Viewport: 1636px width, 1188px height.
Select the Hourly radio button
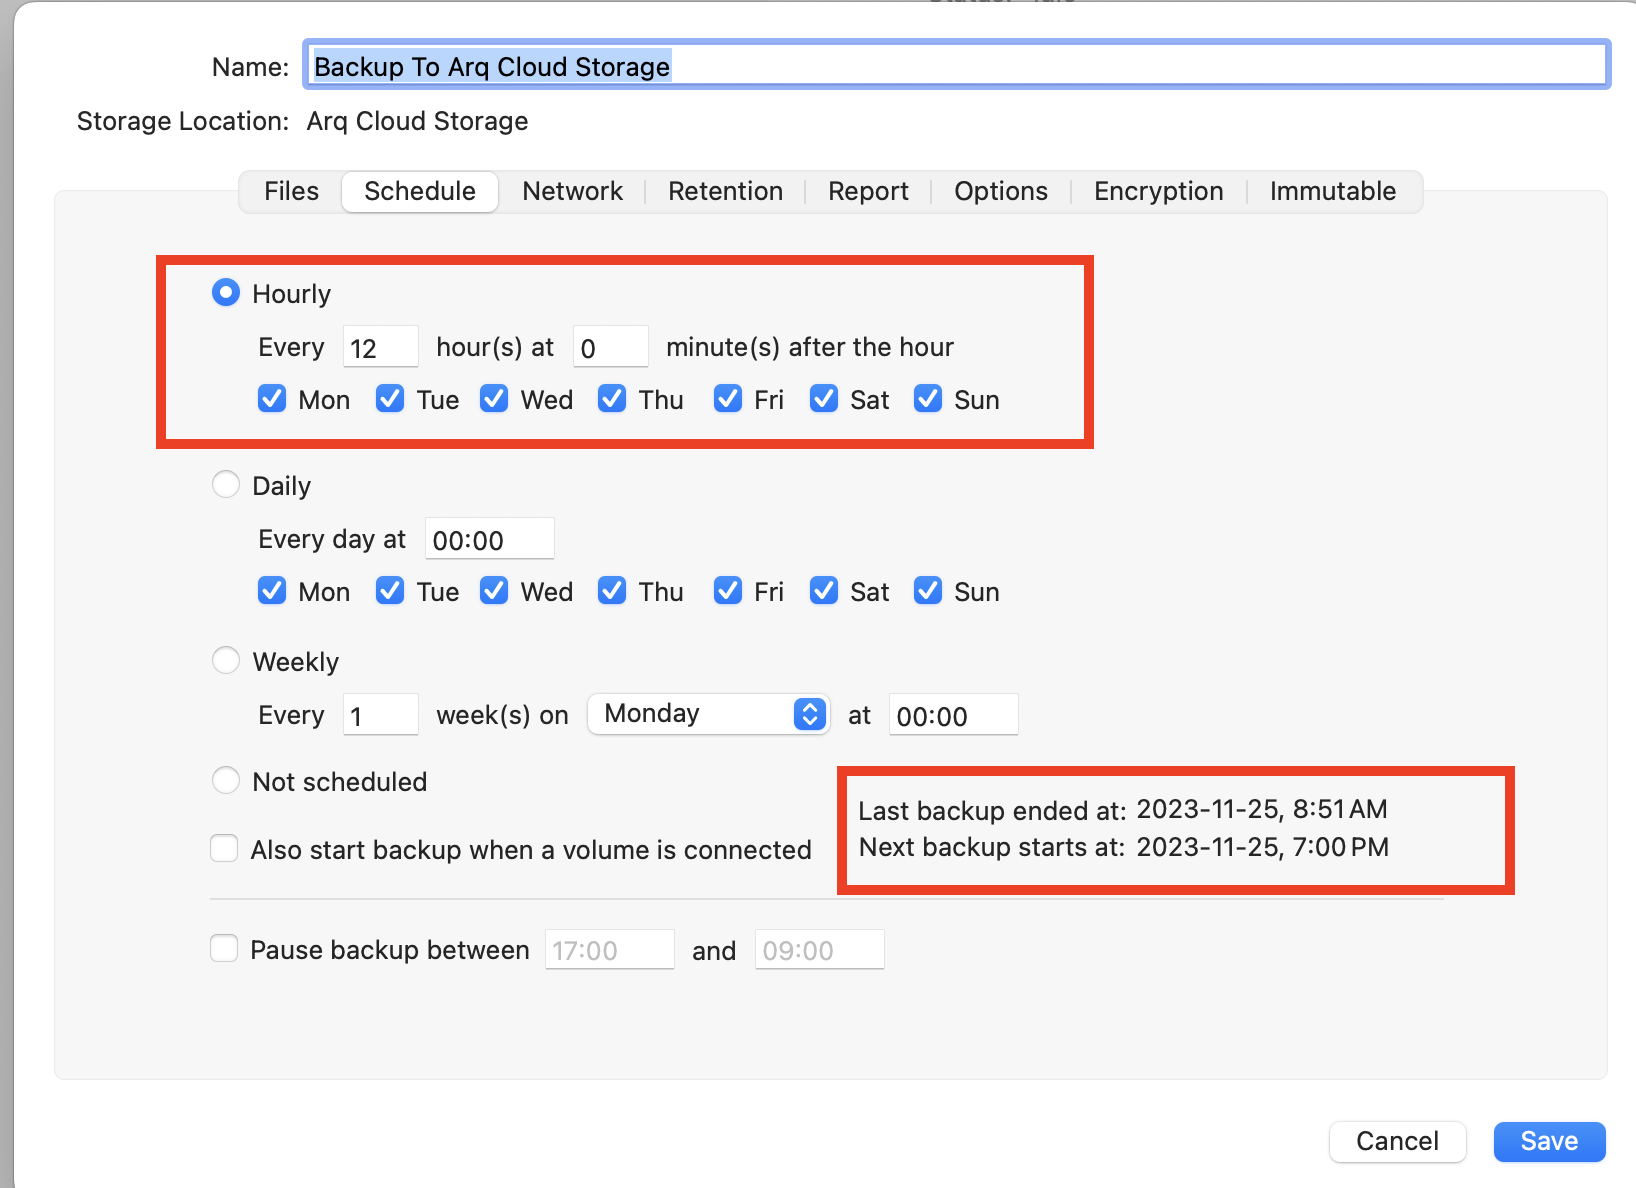tap(226, 293)
